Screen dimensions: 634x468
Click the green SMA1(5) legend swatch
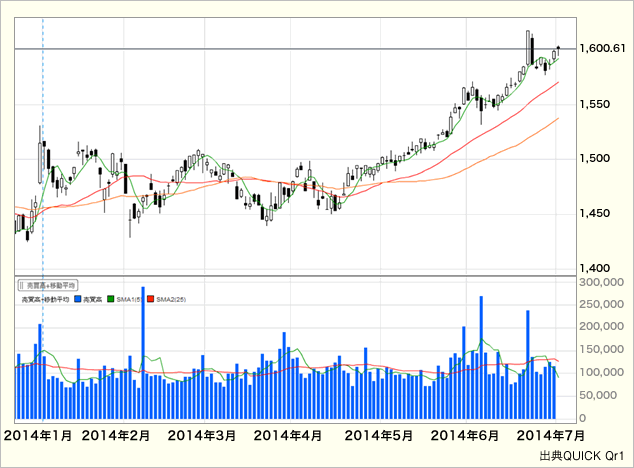[109, 299]
